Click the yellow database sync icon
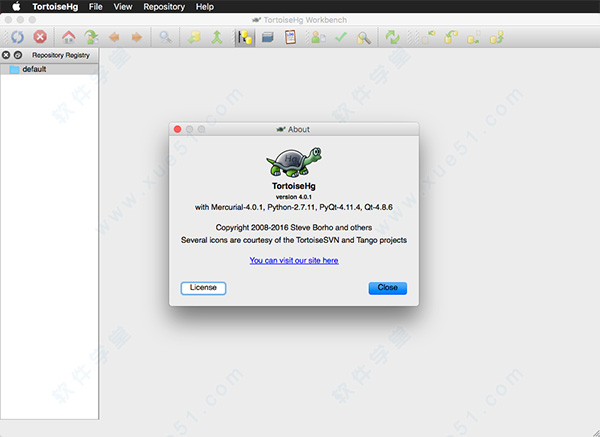This screenshot has height=437, width=600. click(194, 37)
